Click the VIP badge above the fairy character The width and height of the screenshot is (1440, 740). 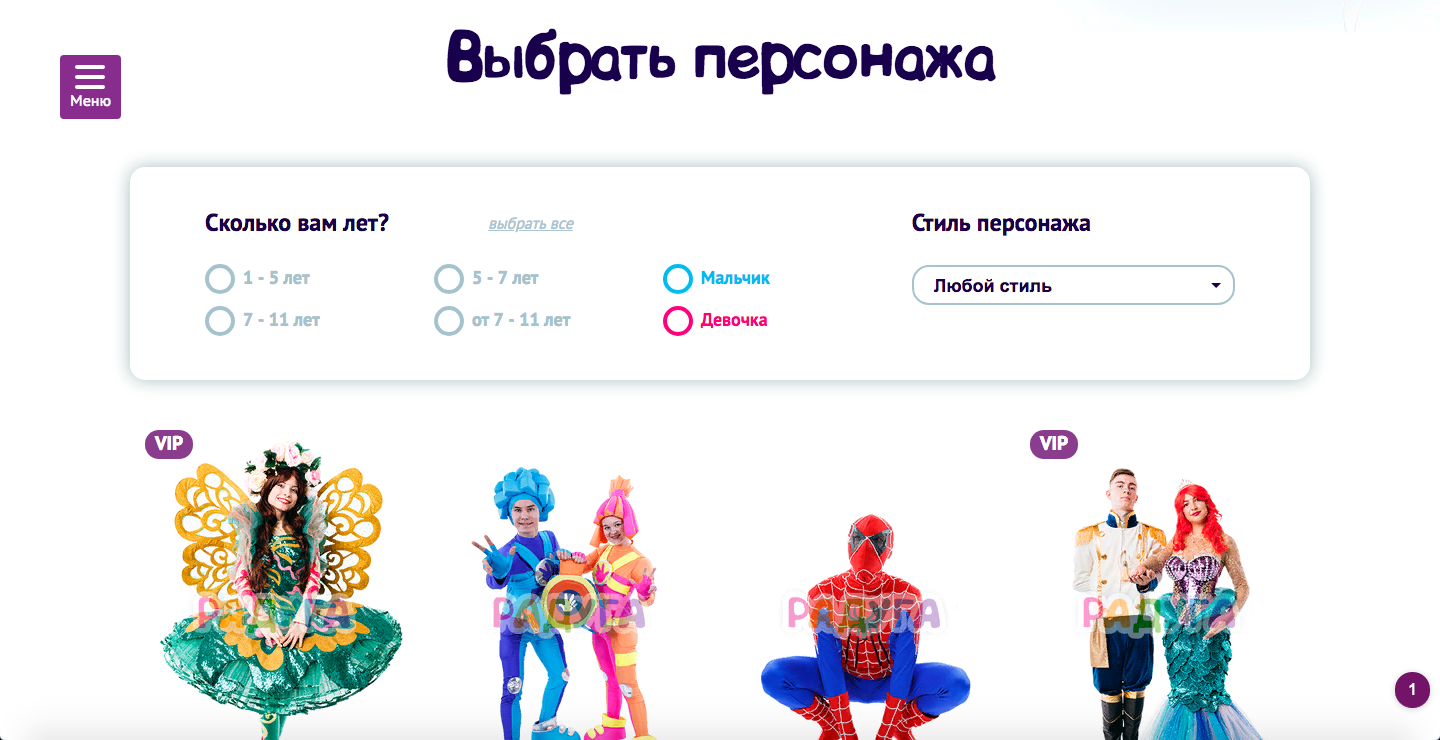coord(169,444)
